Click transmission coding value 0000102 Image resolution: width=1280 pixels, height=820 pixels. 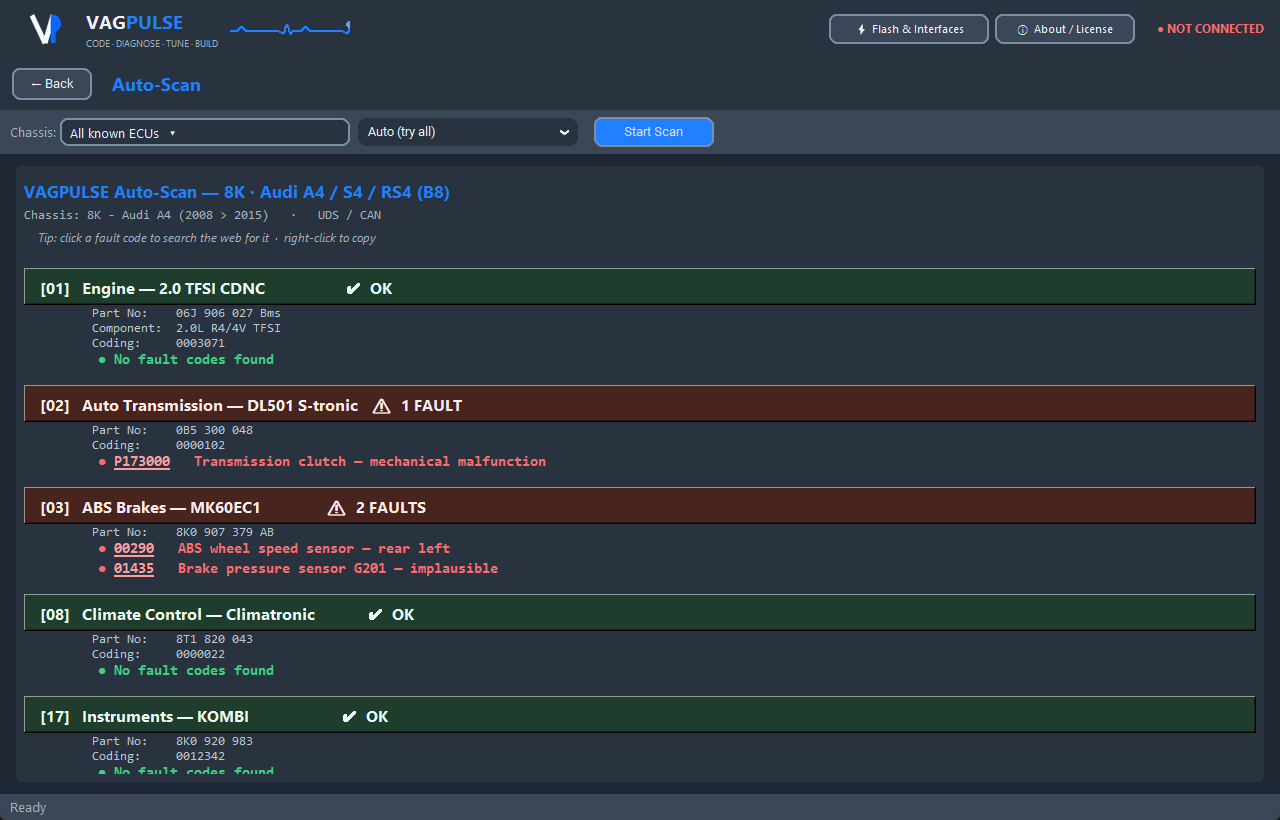point(200,445)
